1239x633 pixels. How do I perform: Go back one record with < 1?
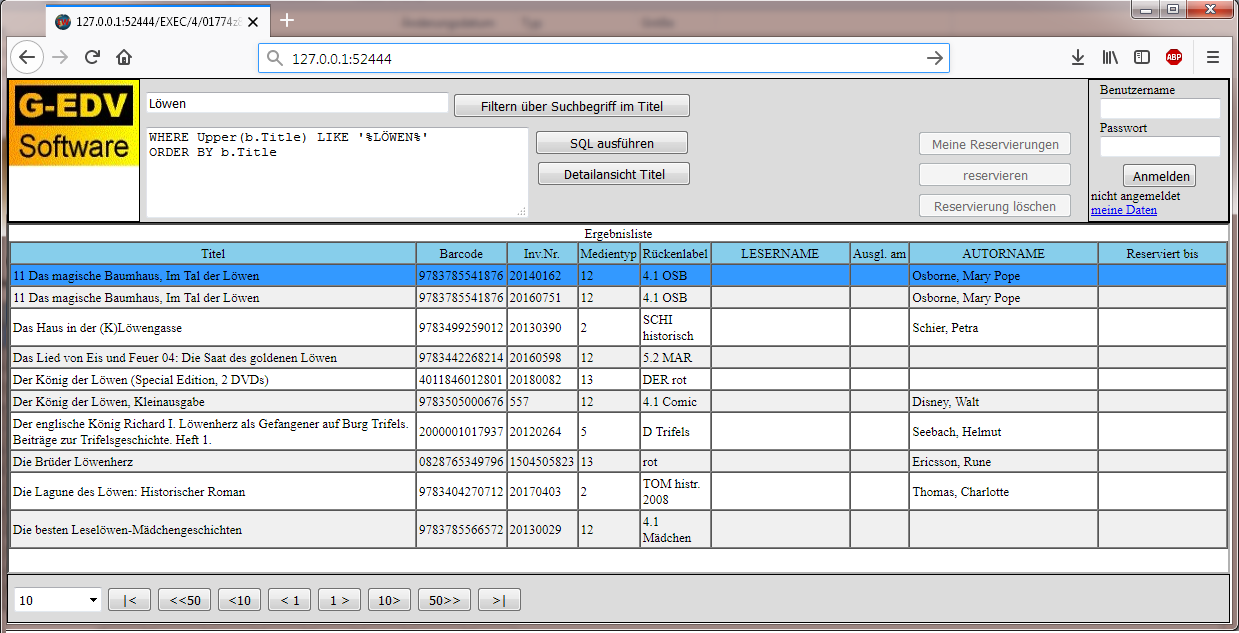pos(289,600)
